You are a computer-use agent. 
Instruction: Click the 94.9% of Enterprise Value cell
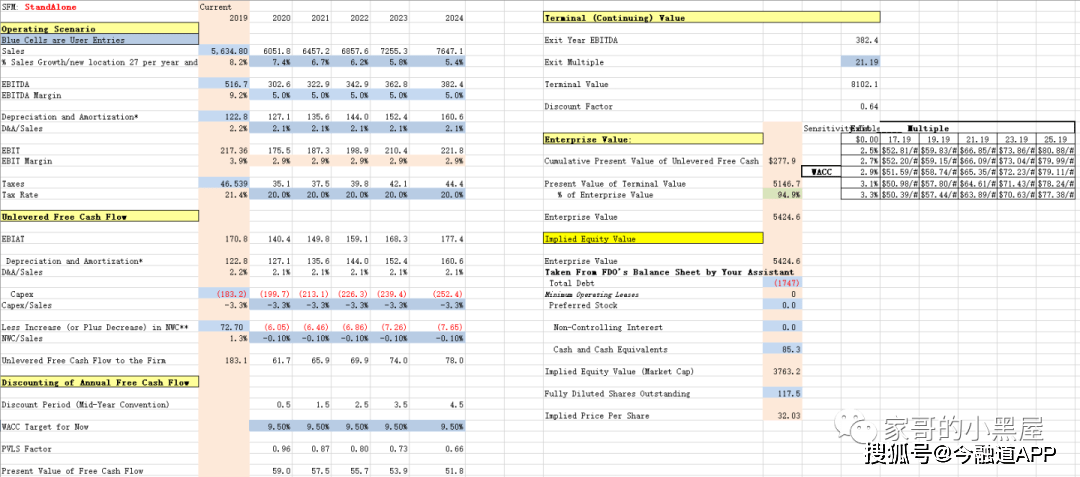pos(783,195)
